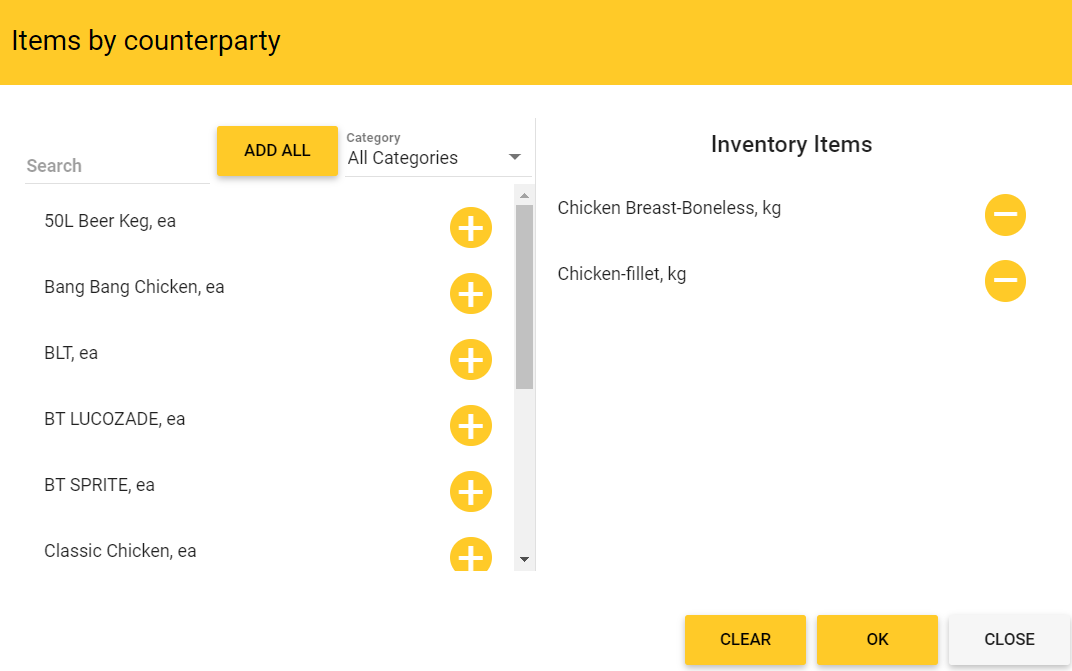Screen dimensions: 1072x671
Task: Remove Chicken-fillet with minus icon
Action: tap(1005, 281)
